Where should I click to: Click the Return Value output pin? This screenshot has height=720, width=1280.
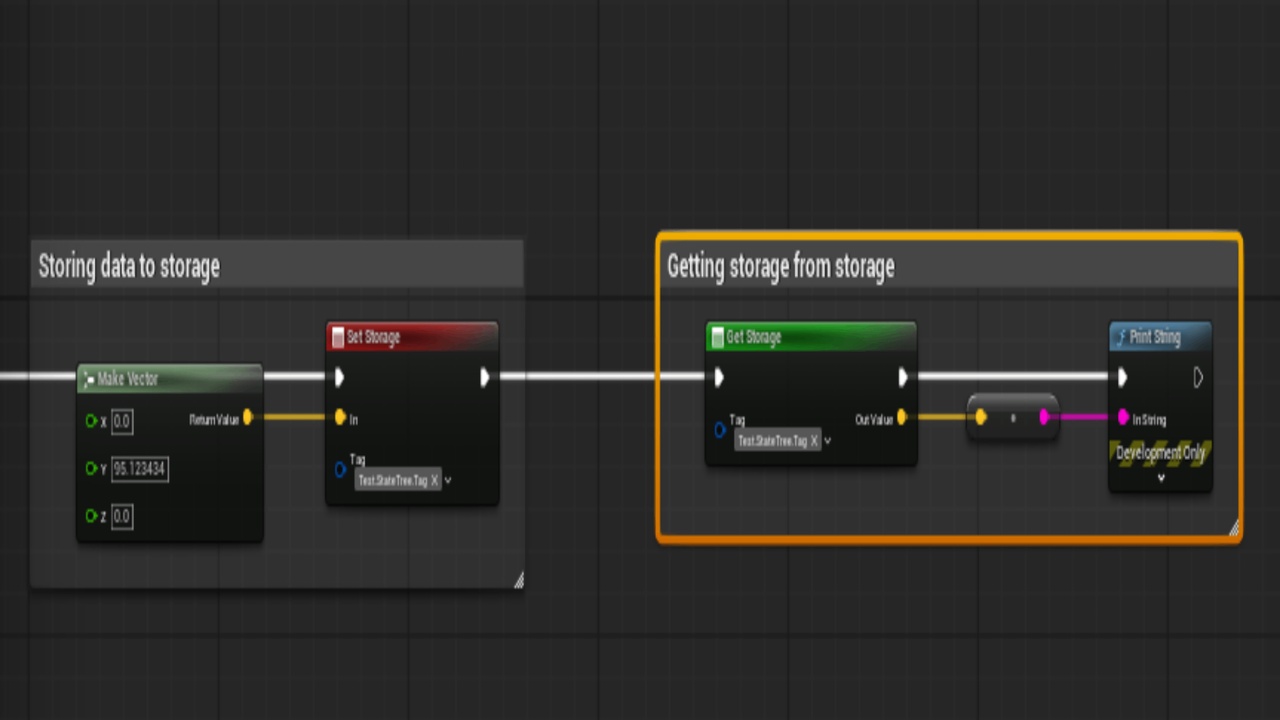click(247, 418)
